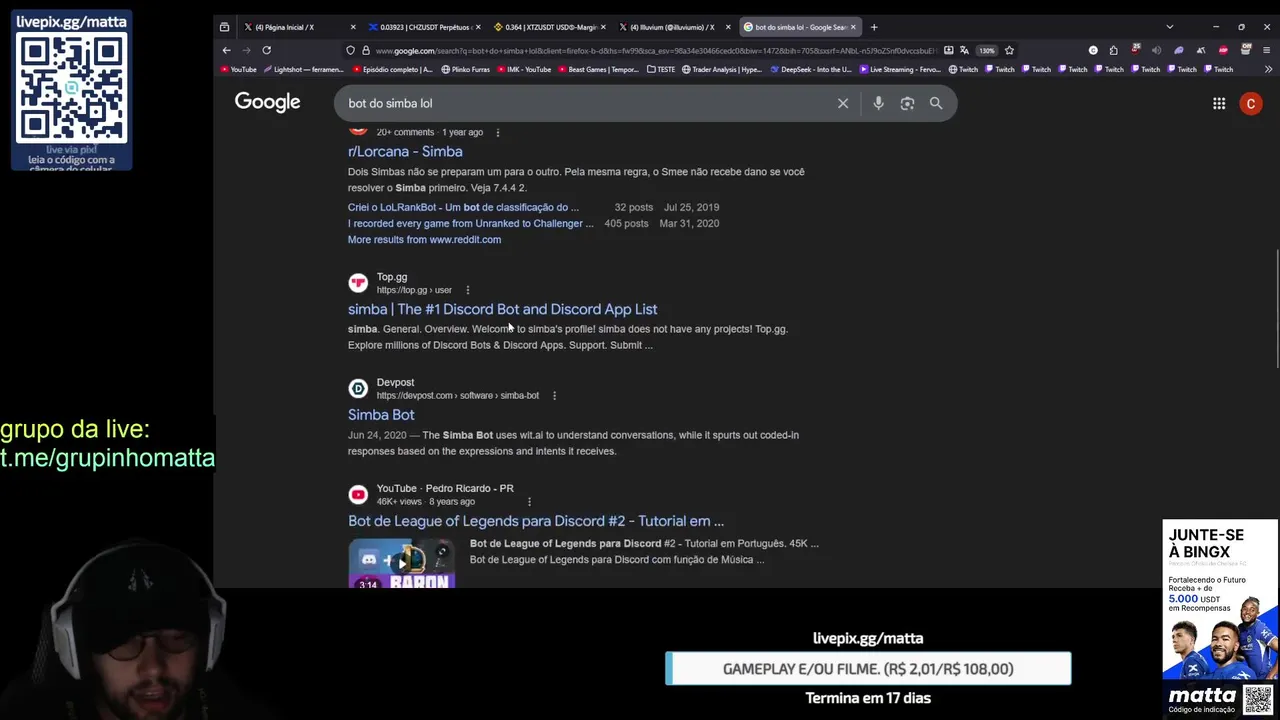Open options for the Devpost result
The height and width of the screenshot is (720, 1280).
(x=554, y=395)
